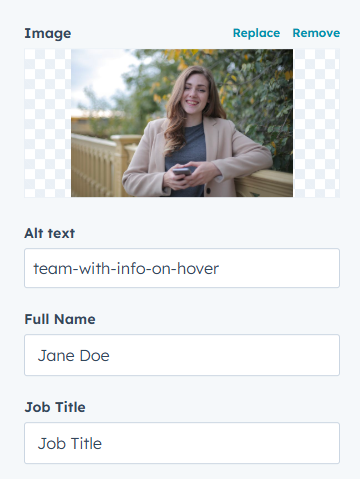
Task: Click the "team-with-info-on-hover" text value
Action: coord(126,269)
